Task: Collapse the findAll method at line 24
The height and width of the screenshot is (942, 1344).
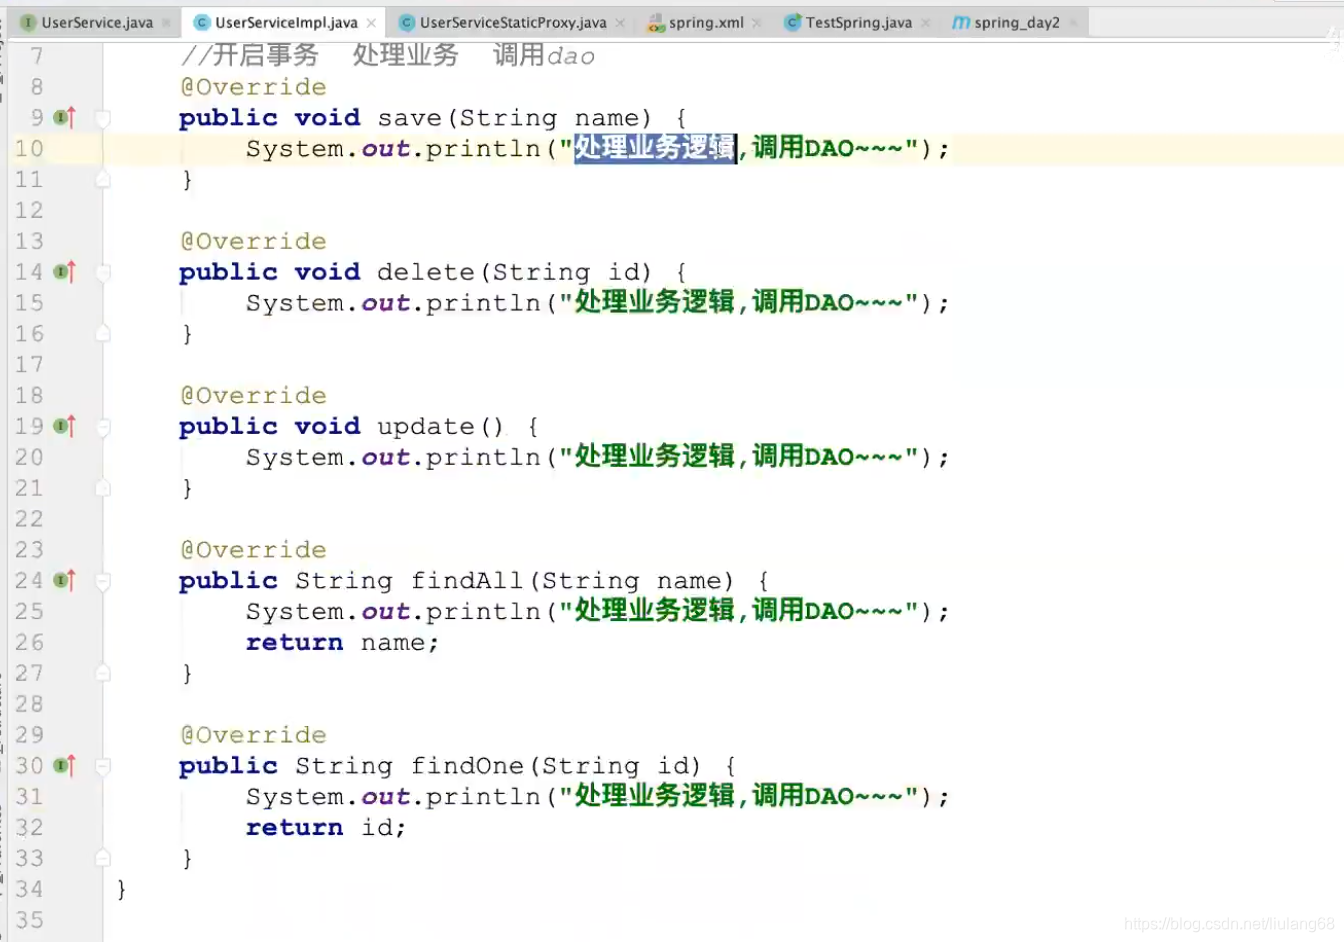Action: pos(102,580)
